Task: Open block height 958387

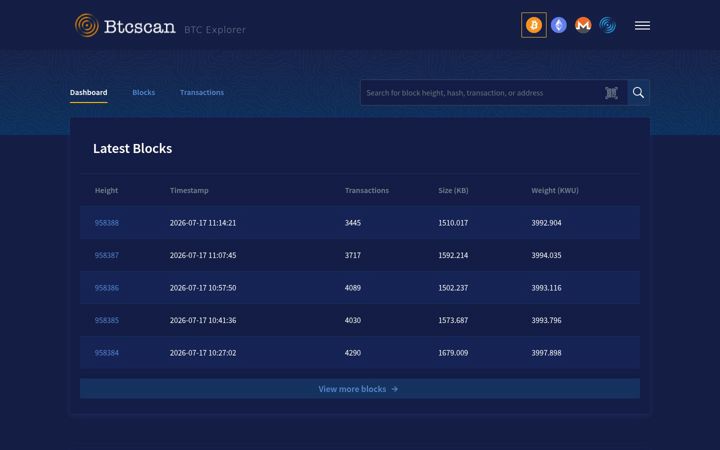Action: point(107,255)
